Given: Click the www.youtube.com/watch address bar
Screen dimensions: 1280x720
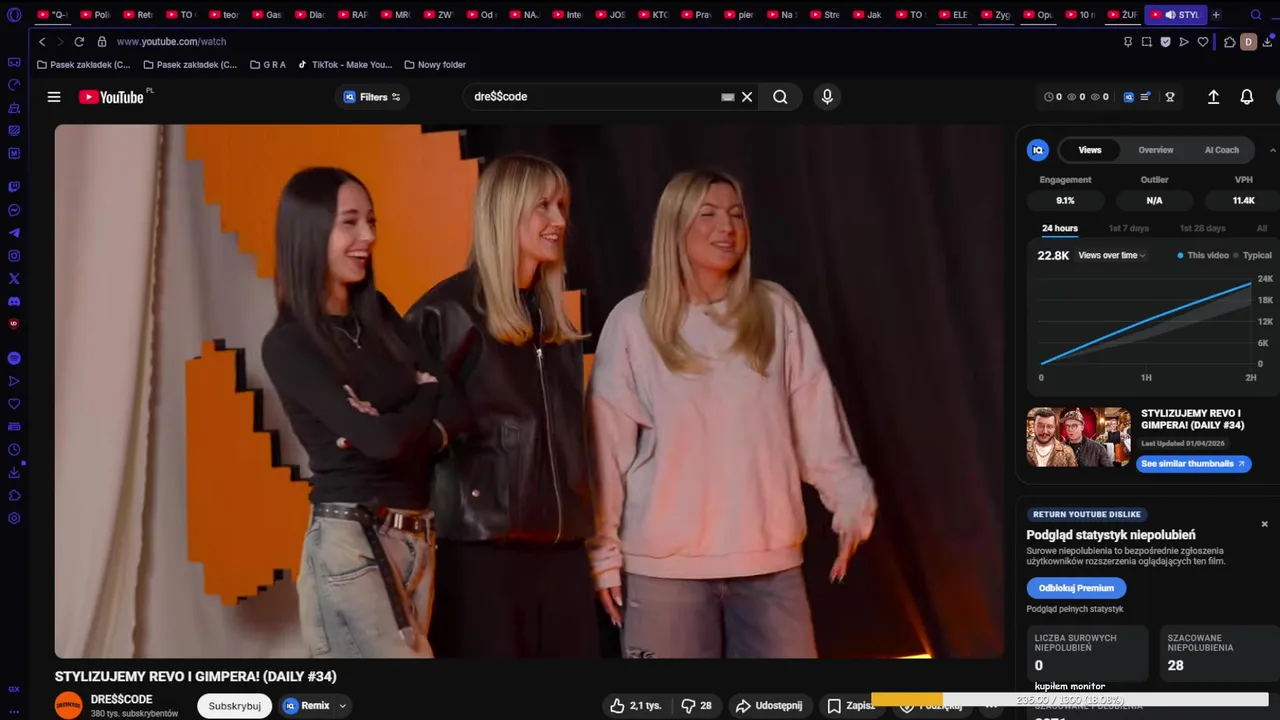Looking at the screenshot, I should pos(171,42).
